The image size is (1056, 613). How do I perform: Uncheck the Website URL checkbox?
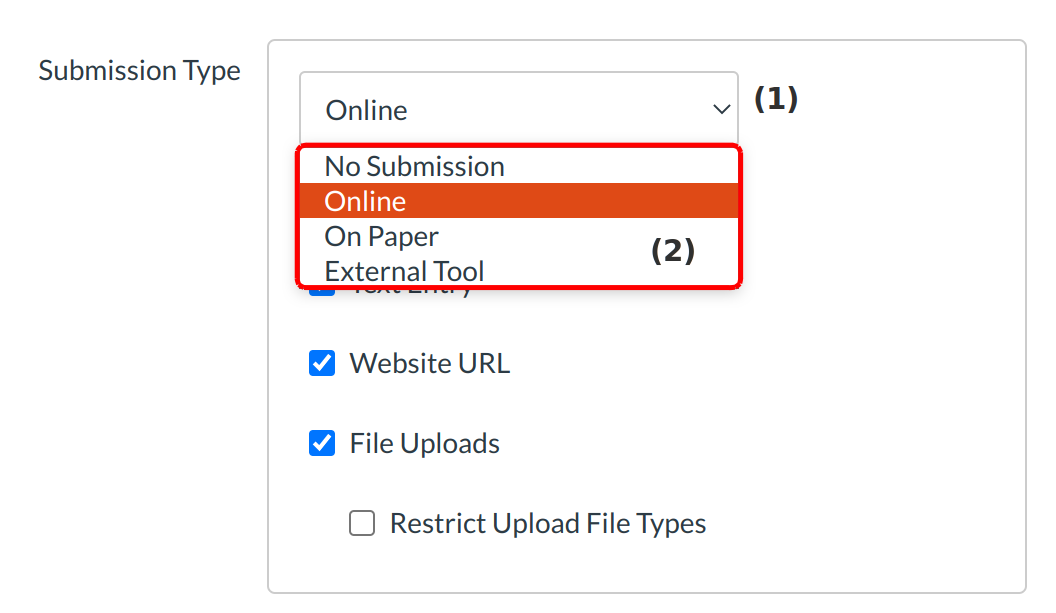pyautogui.click(x=322, y=363)
